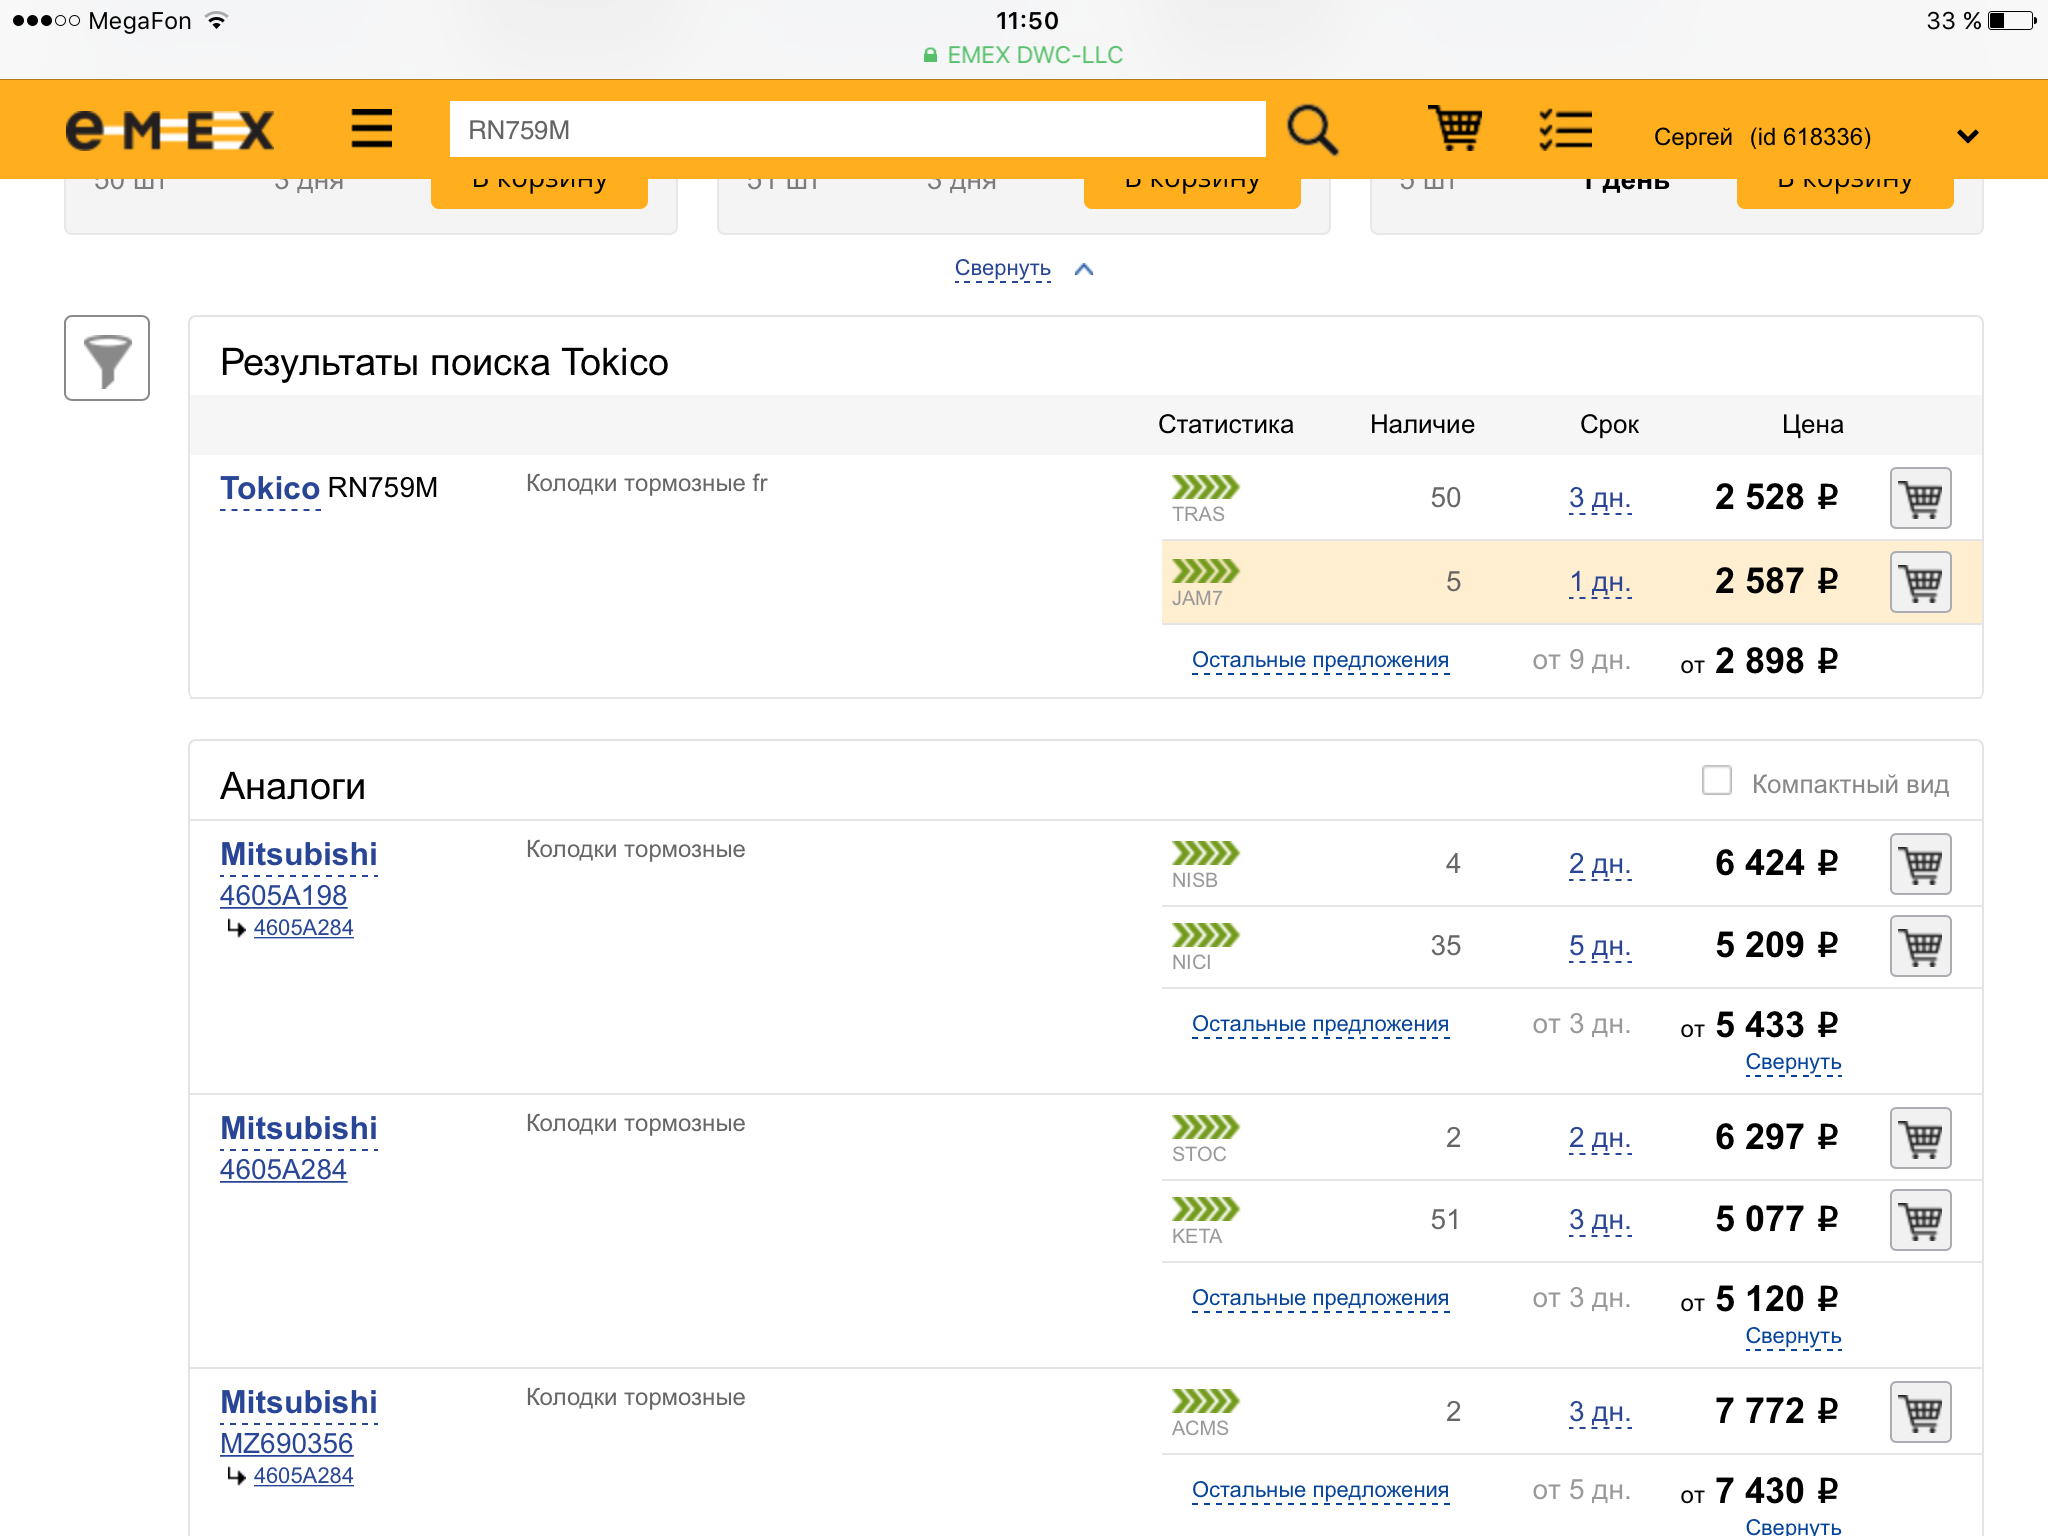Add ACMS 7 772 ₽ offer to cart
The height and width of the screenshot is (1536, 2048).
coord(1920,1412)
